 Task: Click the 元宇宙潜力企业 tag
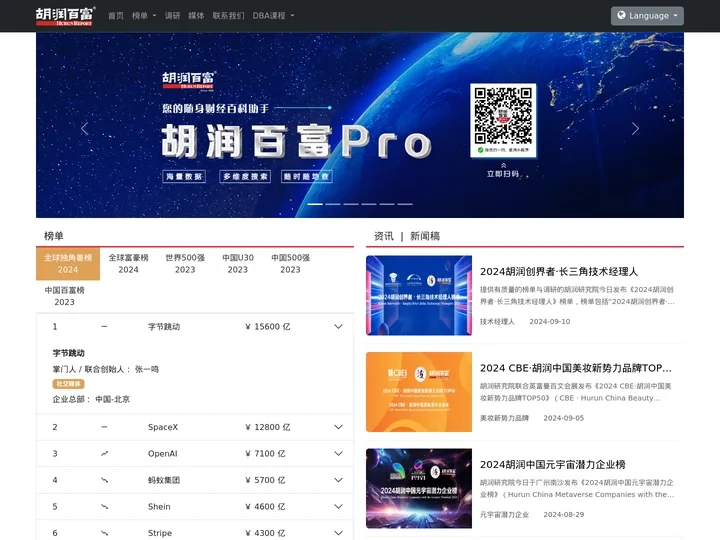[x=504, y=514]
